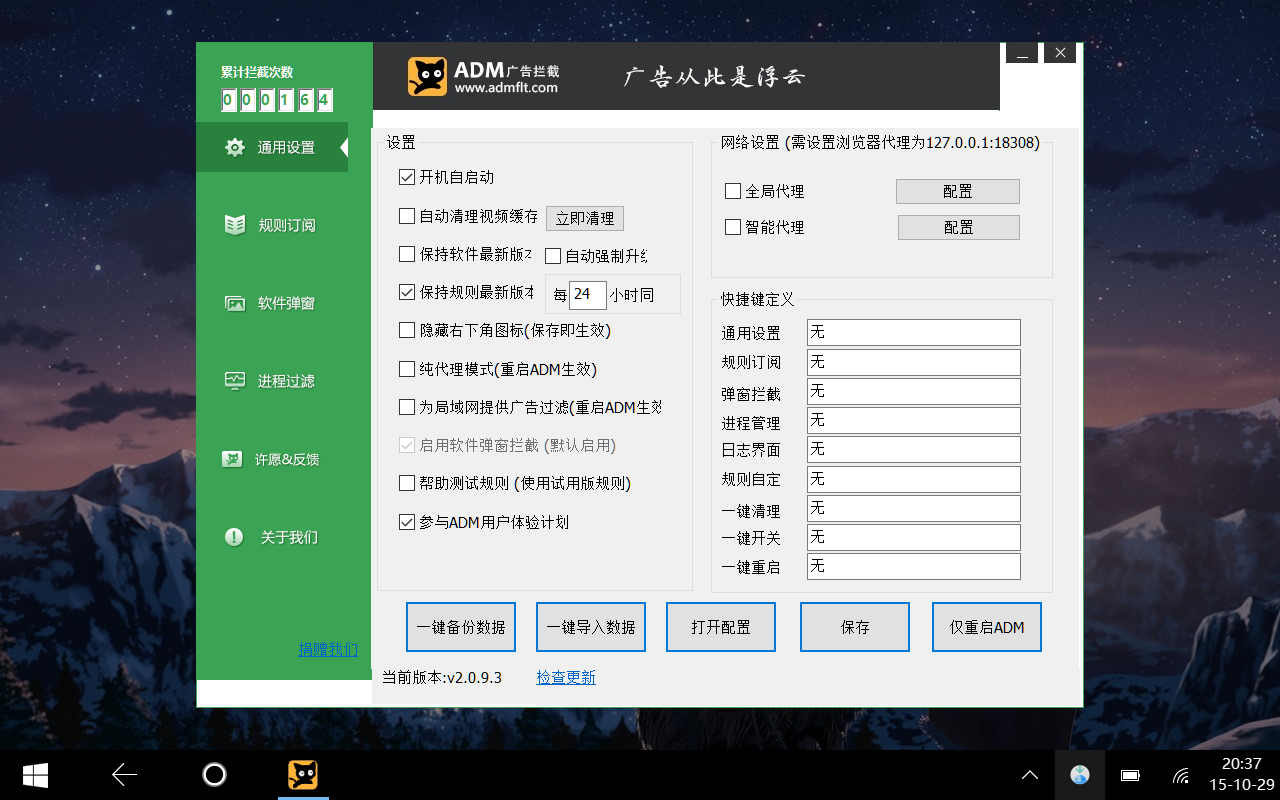Minimize the ADM window
Image resolution: width=1280 pixels, height=800 pixels.
(1021, 53)
